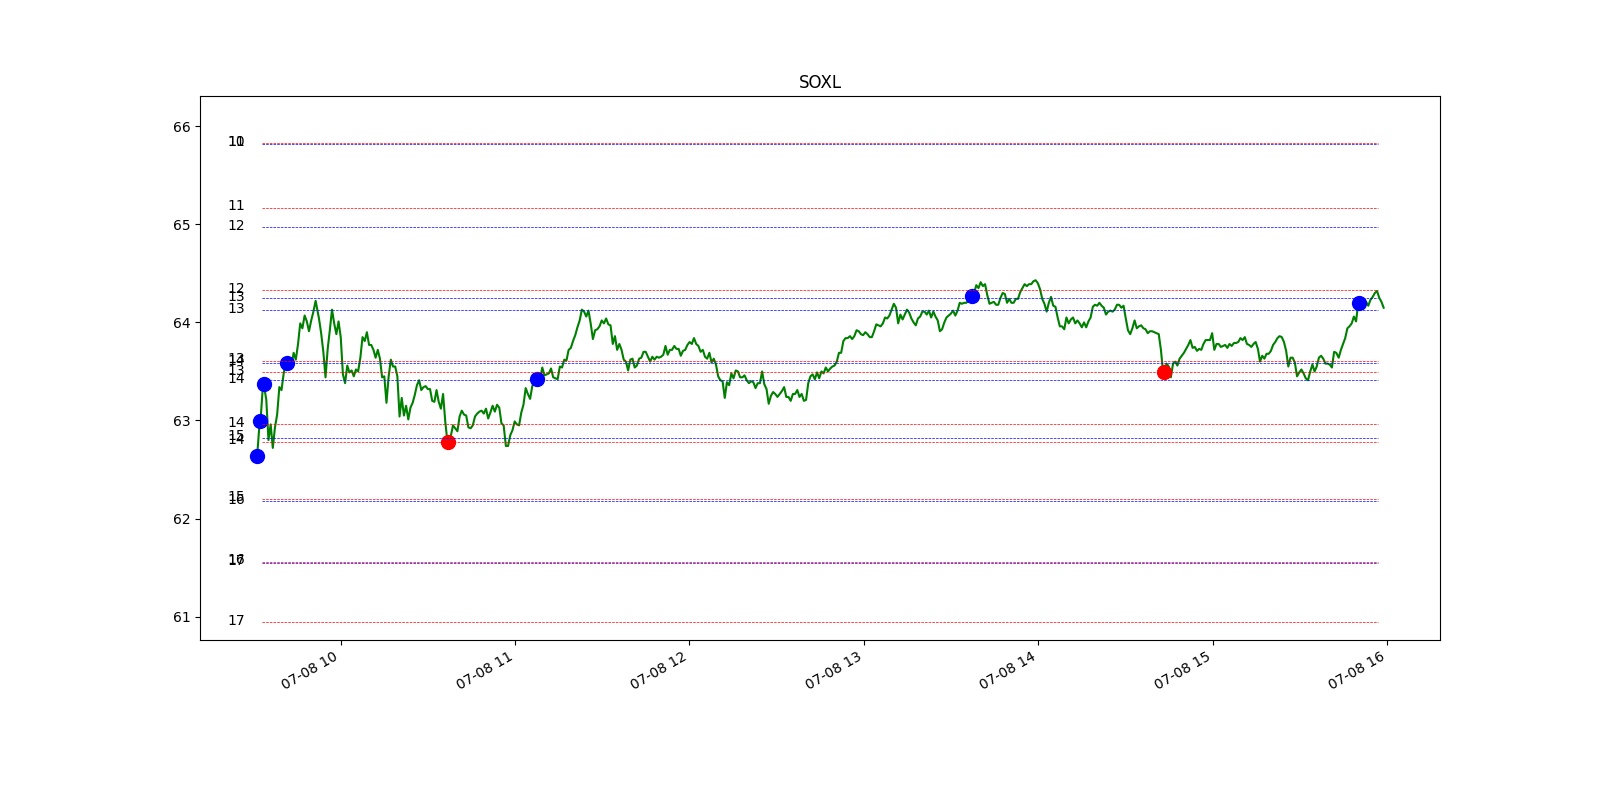Click the red marker between 10 and 11
This screenshot has height=800, width=1600.
click(448, 442)
